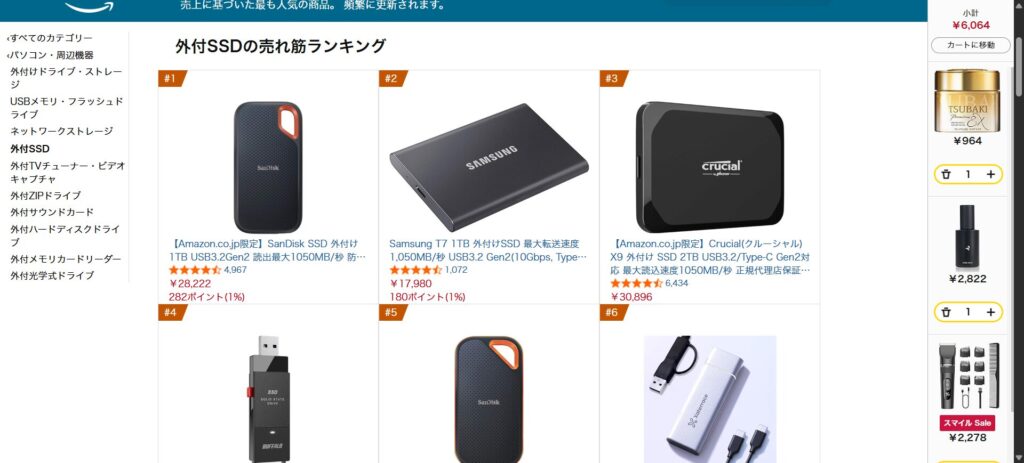The image size is (1024, 463).
Task: Go up to パソコン・周辺機器 category
Action: [50, 55]
